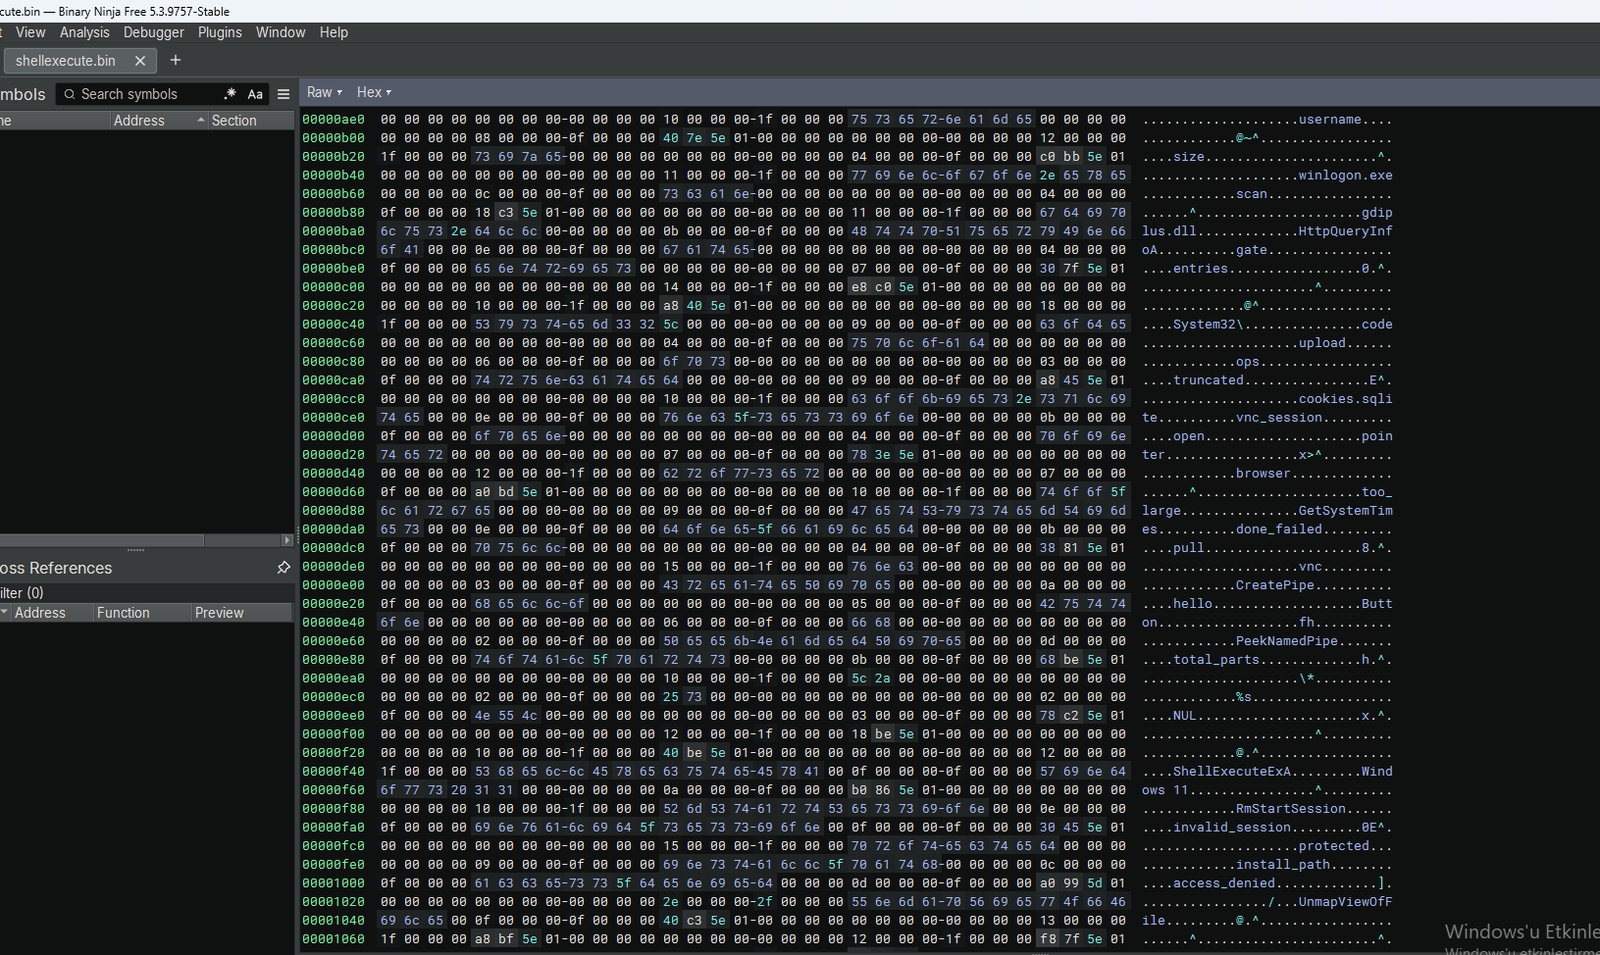
Task: Open the Plugins menu
Action: point(220,32)
